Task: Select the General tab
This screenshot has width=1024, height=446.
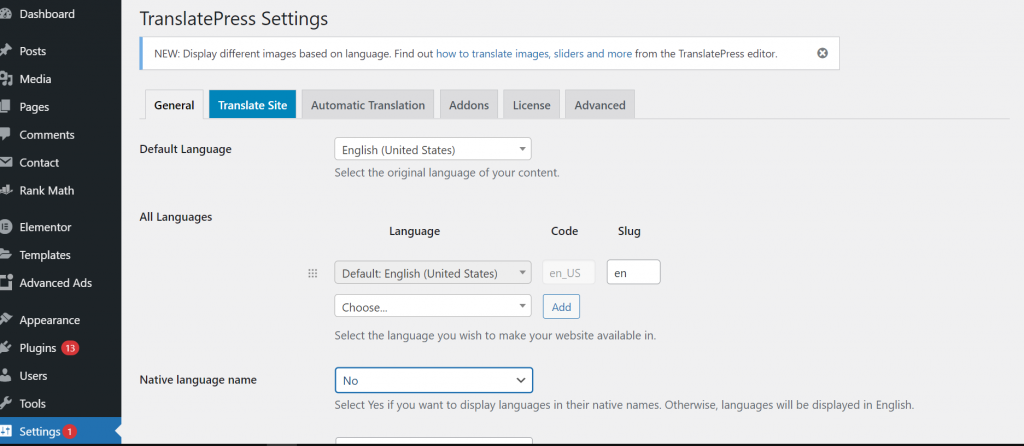Action: pos(174,105)
